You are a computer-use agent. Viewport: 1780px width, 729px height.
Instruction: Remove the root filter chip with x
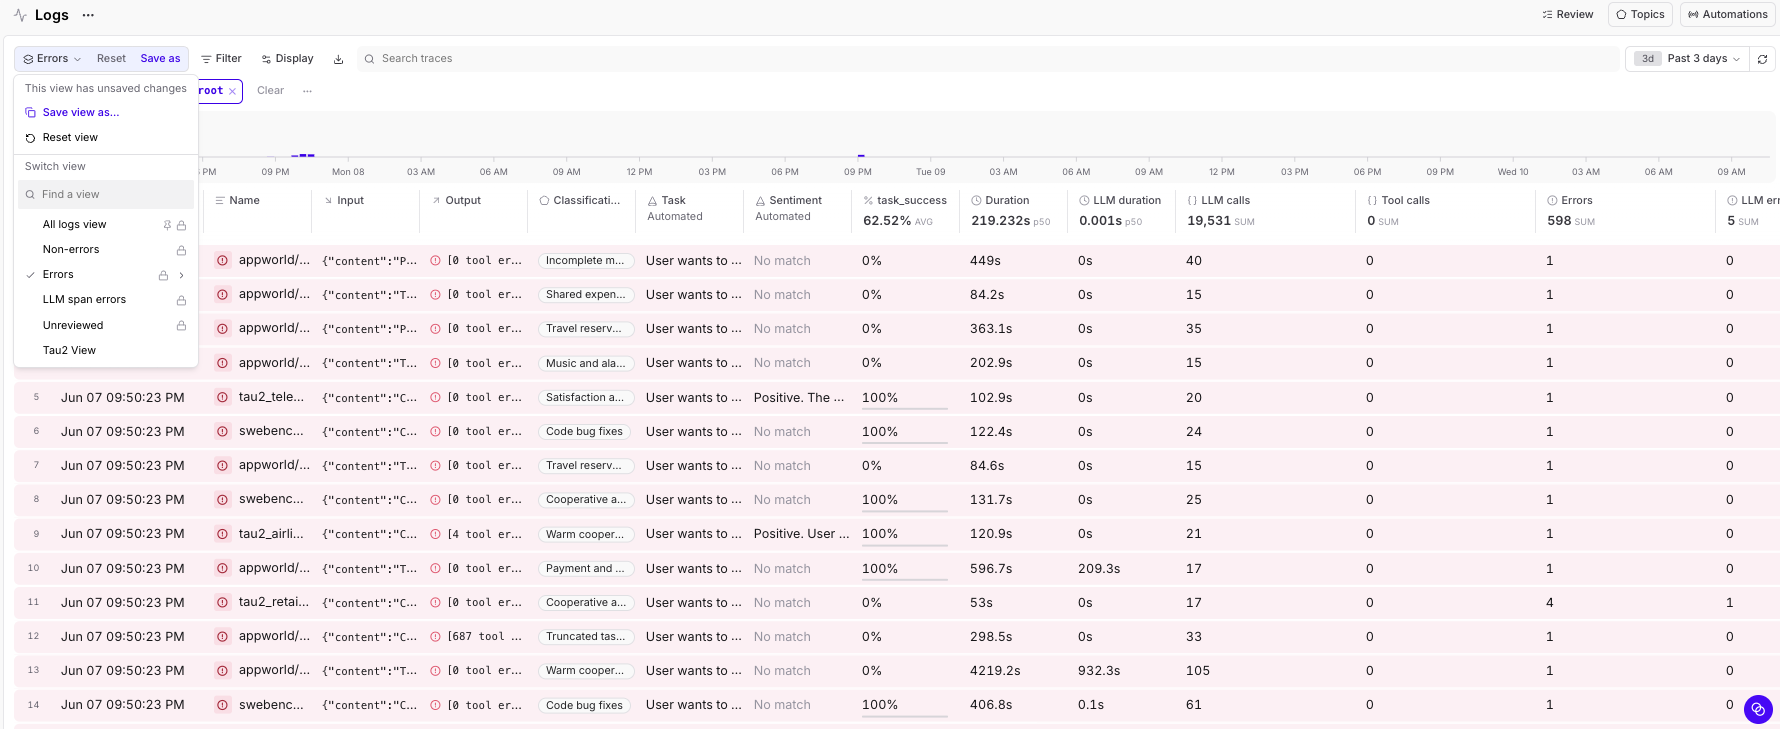[x=232, y=91]
